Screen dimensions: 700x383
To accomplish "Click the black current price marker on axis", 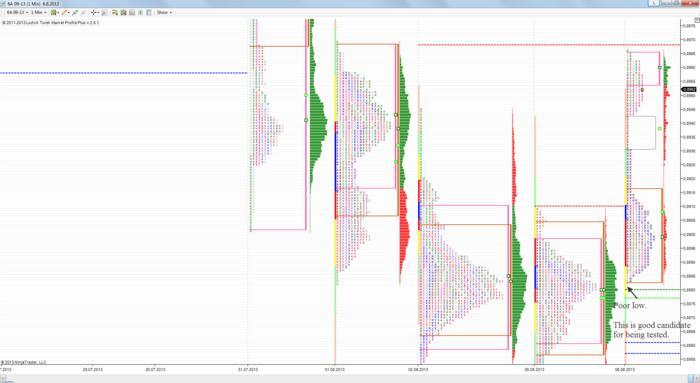I will pos(688,89).
